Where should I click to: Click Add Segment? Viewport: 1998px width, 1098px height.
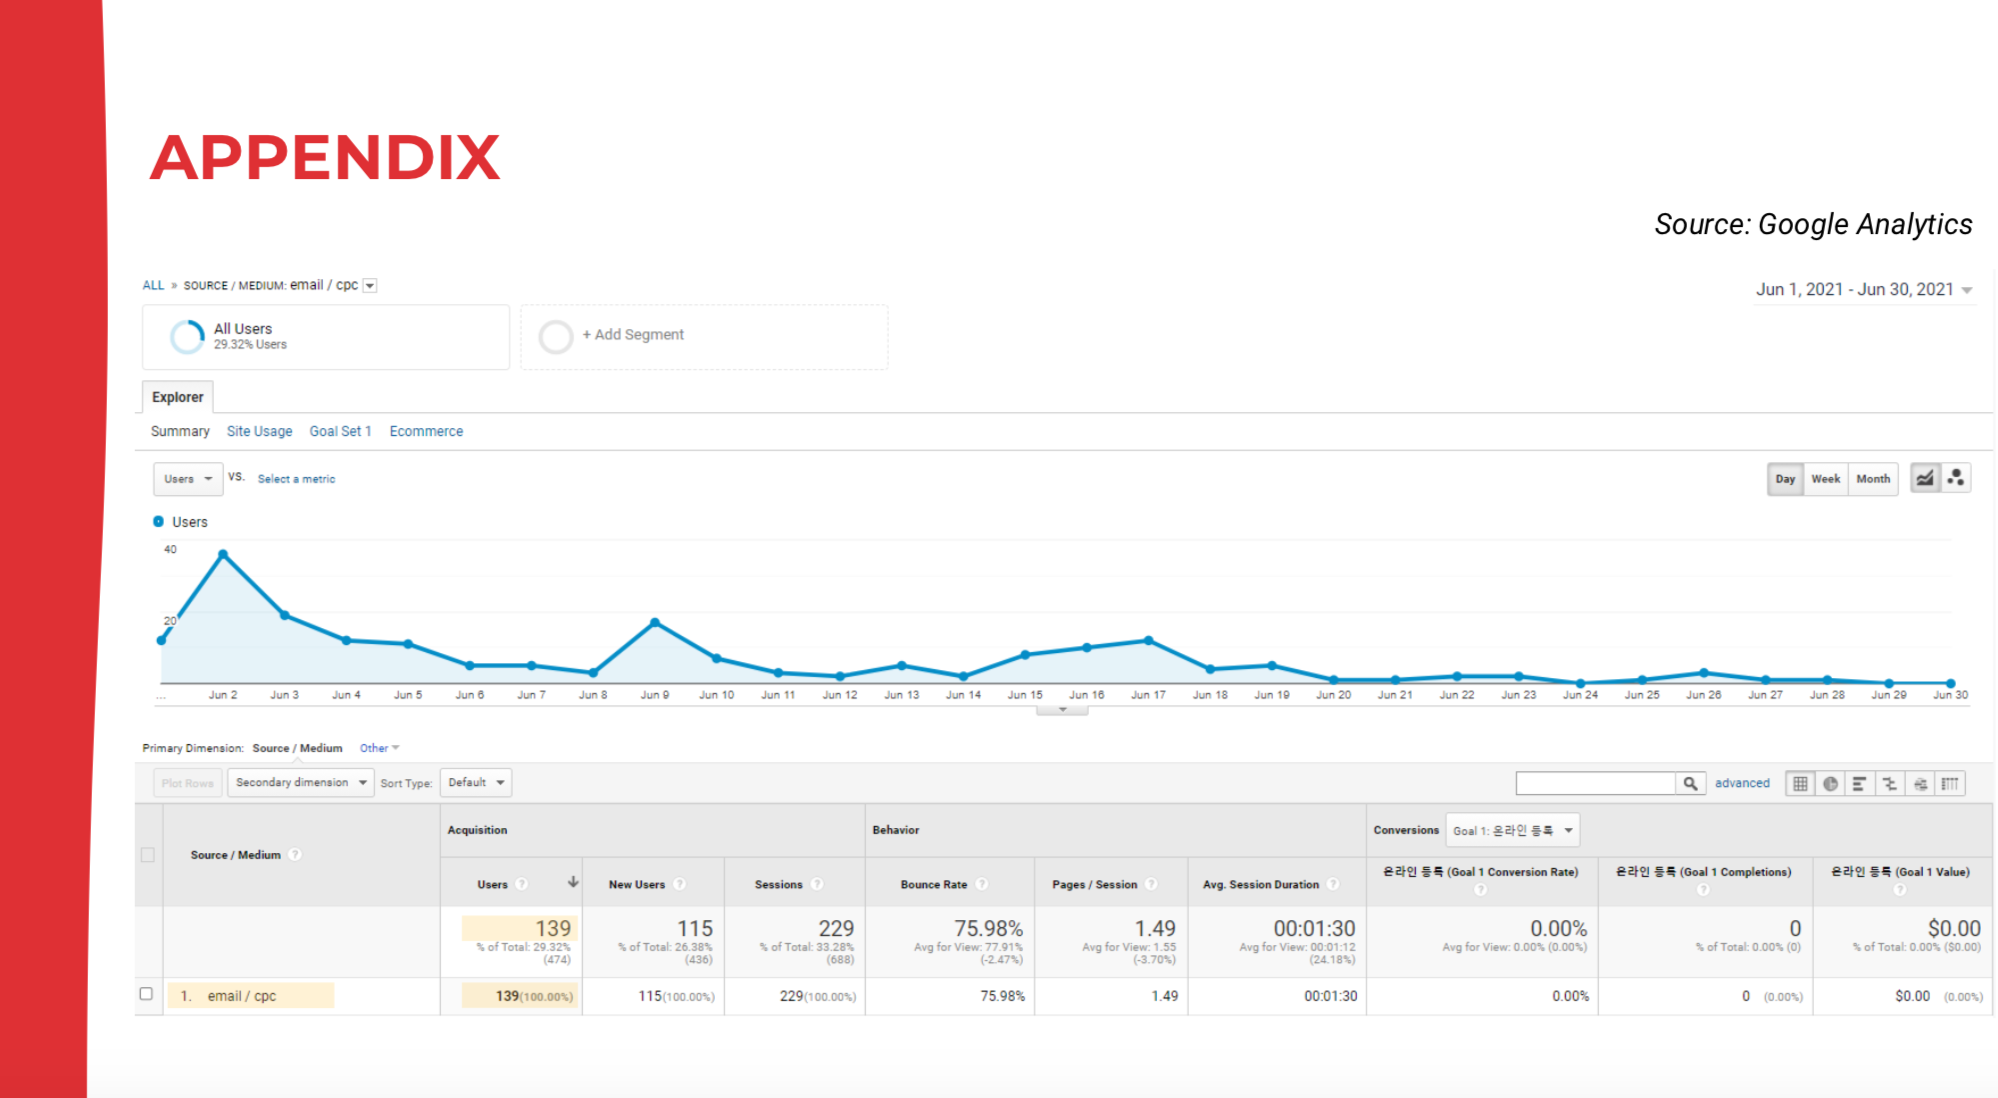click(x=632, y=335)
